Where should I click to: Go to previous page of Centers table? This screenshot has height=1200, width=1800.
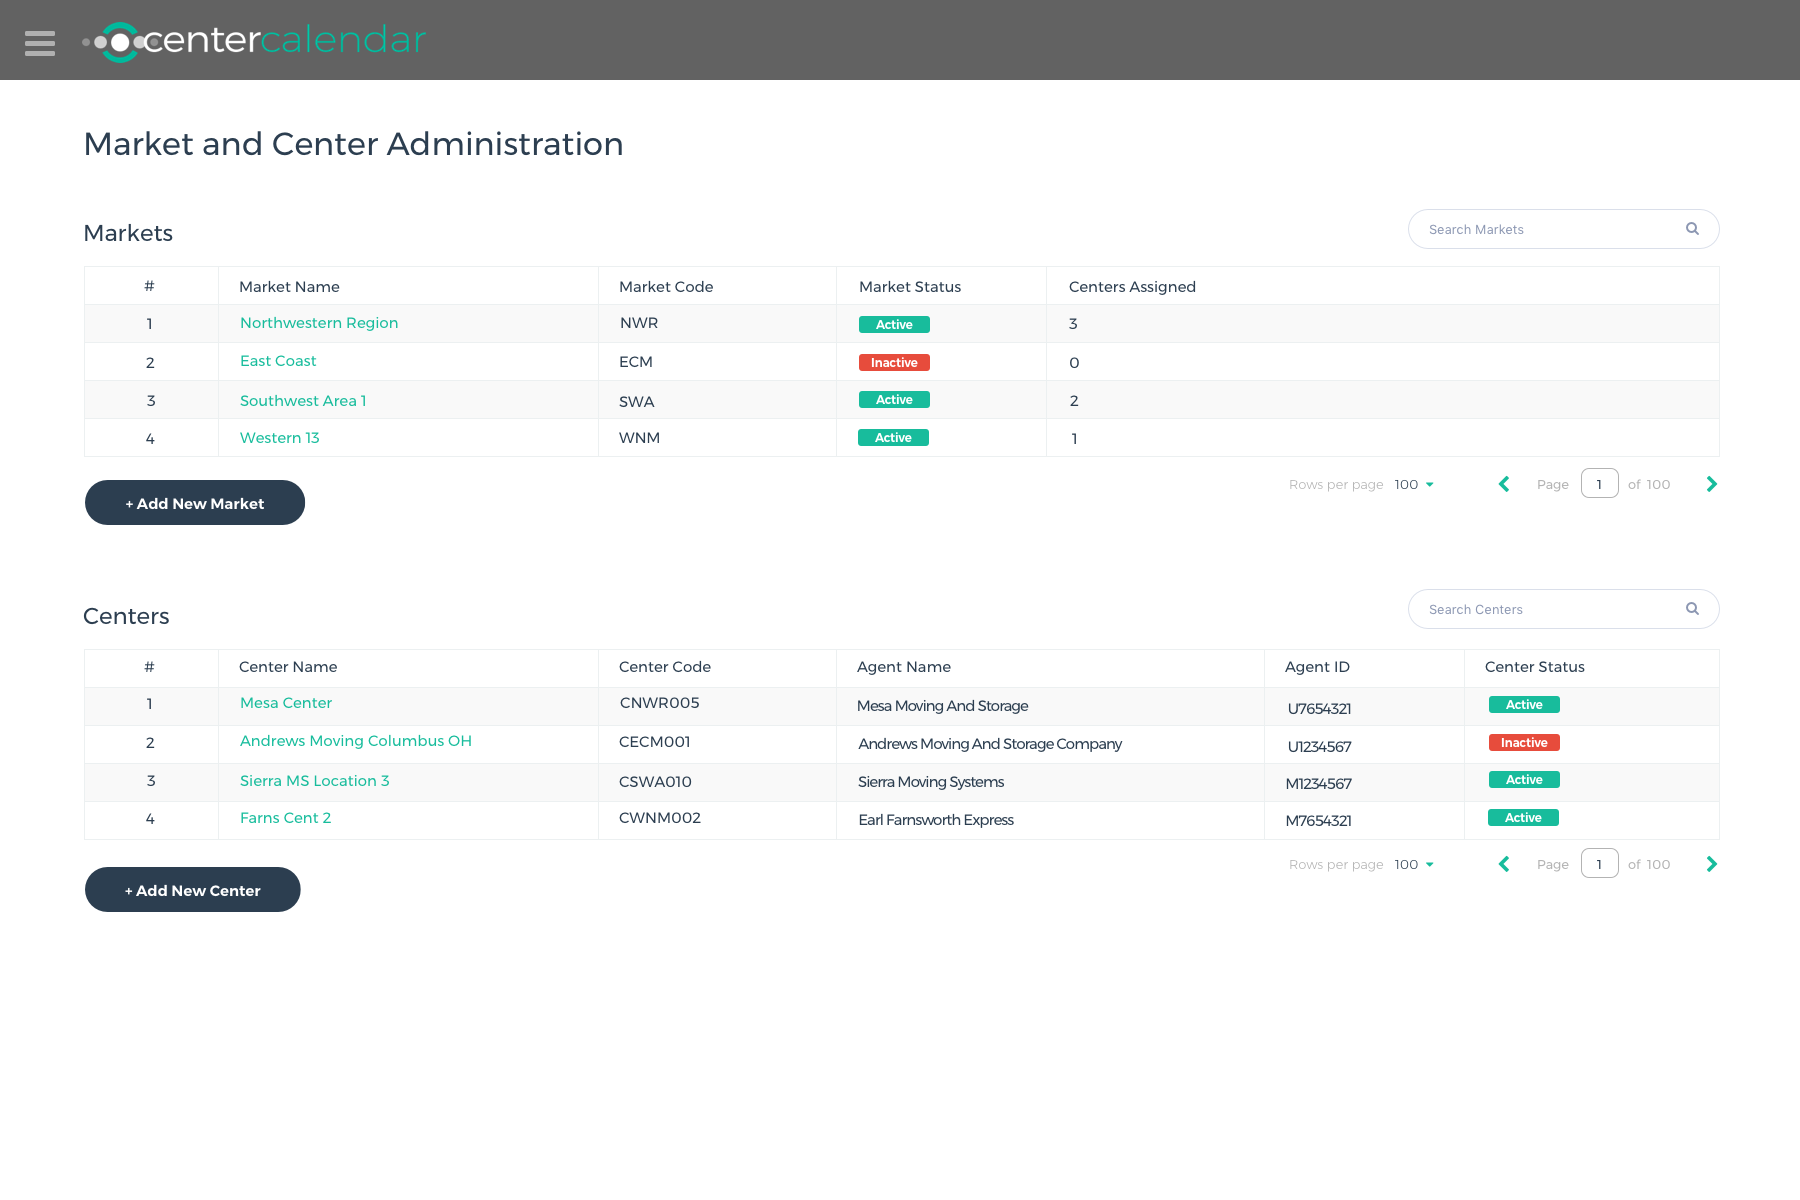coord(1504,864)
